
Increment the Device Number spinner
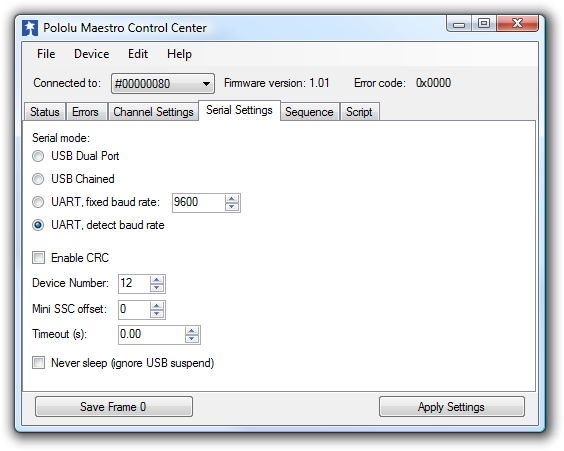[x=156, y=280]
